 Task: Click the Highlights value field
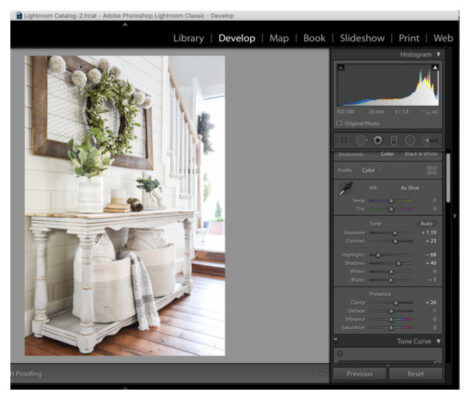(x=431, y=255)
